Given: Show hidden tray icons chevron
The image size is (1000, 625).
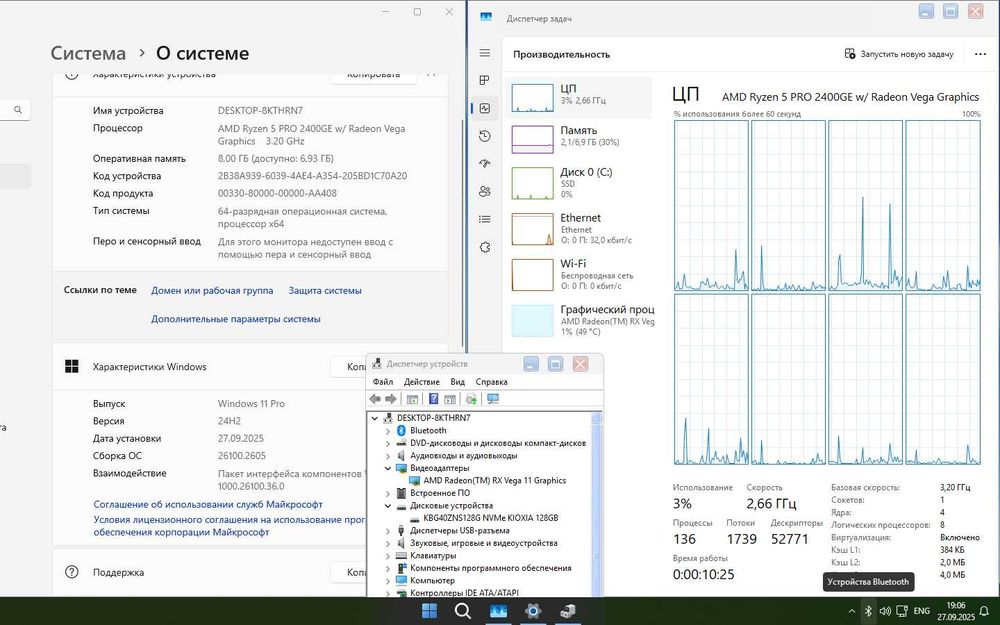Looking at the screenshot, I should 851,611.
